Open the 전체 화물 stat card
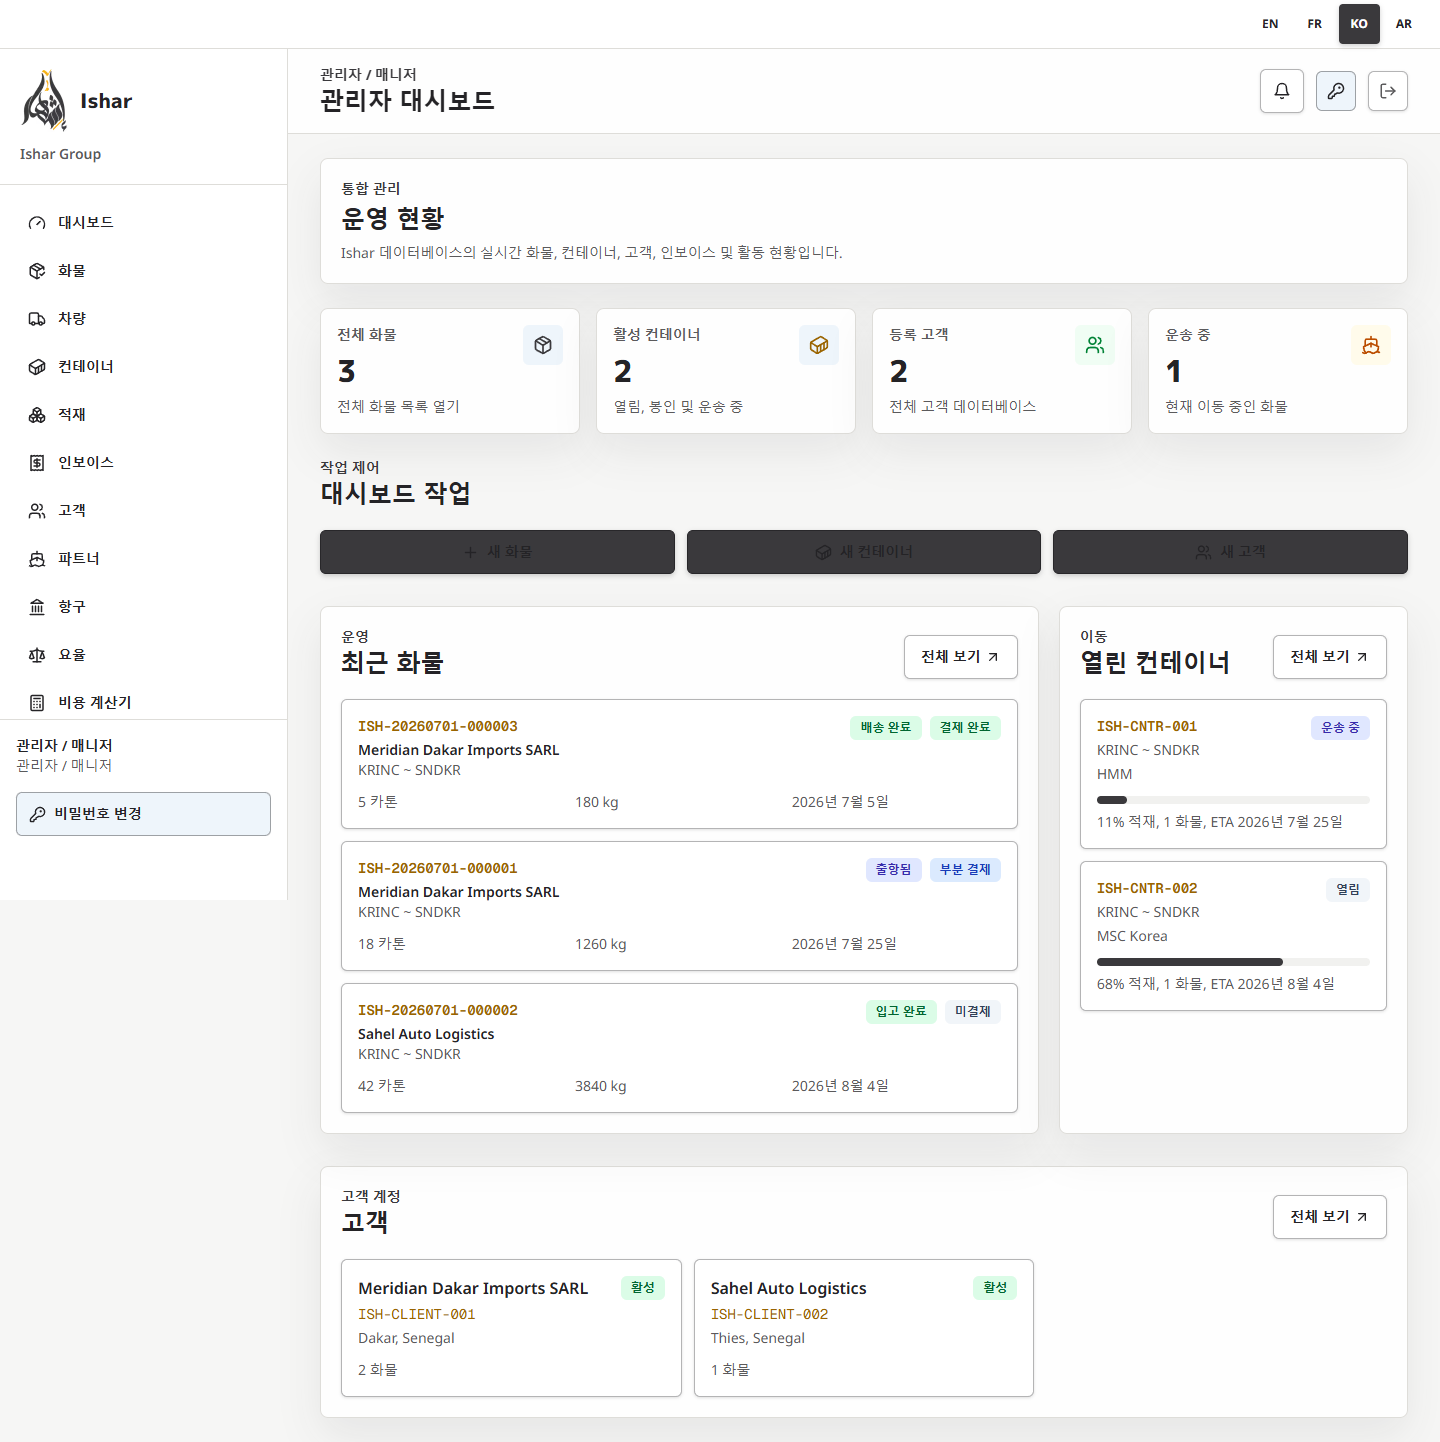 point(450,371)
